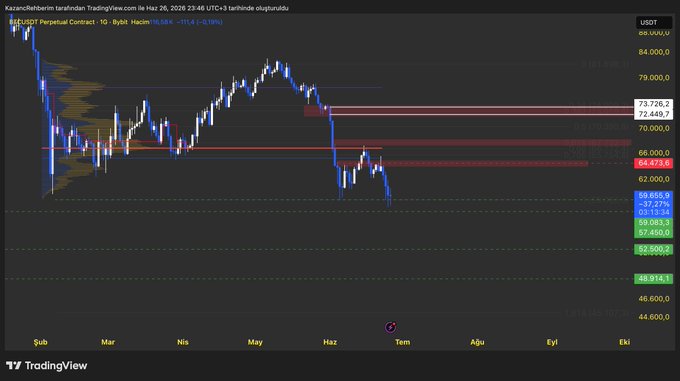Click the 84.000,0 price scale value

654,52
